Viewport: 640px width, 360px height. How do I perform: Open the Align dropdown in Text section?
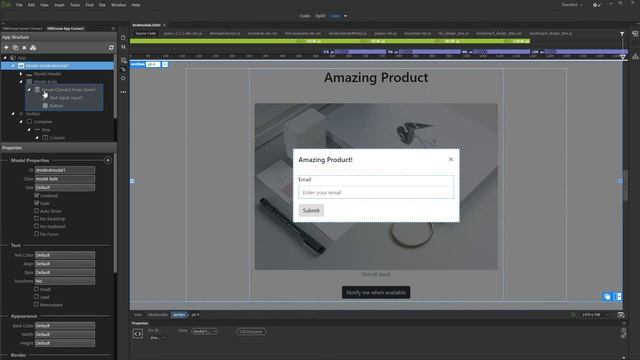click(x=65, y=264)
